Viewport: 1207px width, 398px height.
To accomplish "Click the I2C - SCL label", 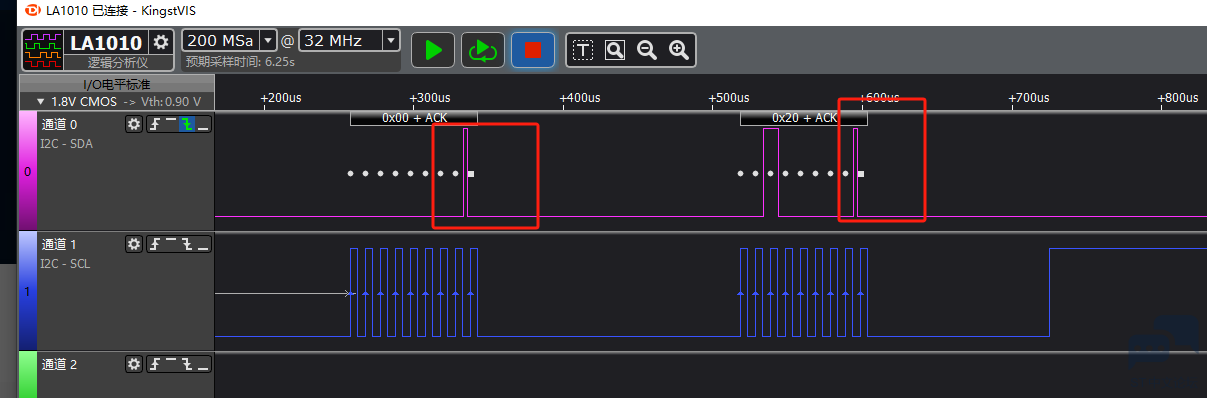I will tap(66, 263).
